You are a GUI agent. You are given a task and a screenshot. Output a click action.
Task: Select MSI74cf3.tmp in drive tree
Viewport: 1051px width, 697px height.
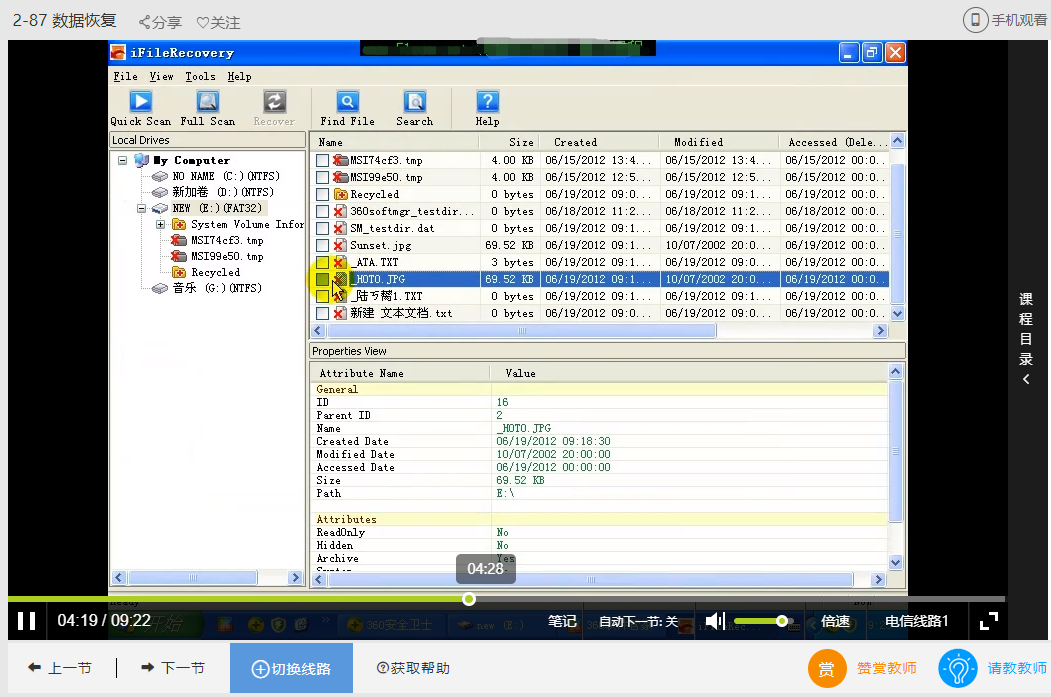pos(227,241)
